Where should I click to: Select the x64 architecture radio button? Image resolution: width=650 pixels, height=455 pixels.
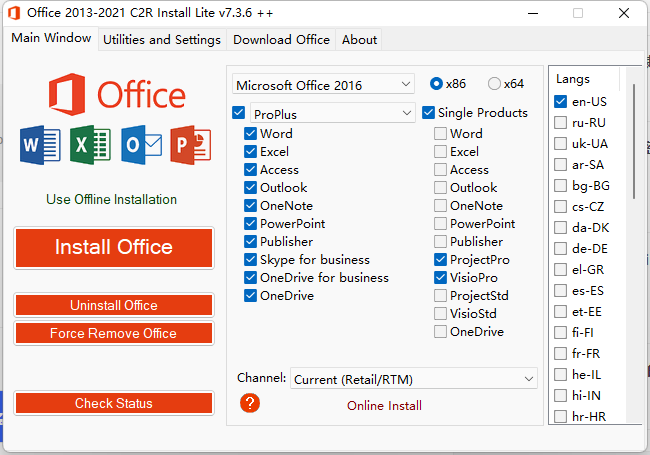tap(495, 84)
